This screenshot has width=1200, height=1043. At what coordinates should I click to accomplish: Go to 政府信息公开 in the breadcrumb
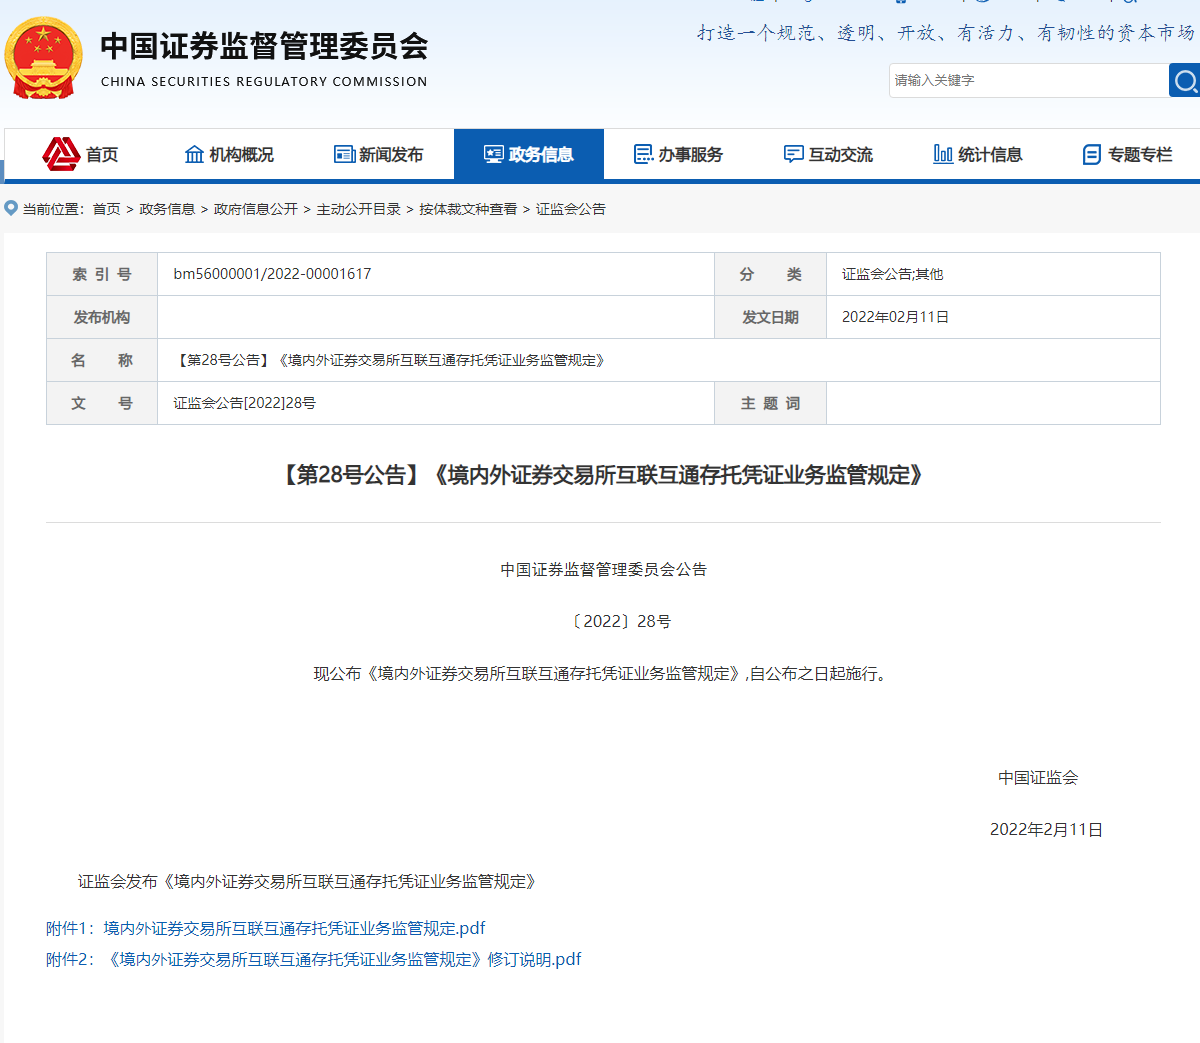click(255, 209)
